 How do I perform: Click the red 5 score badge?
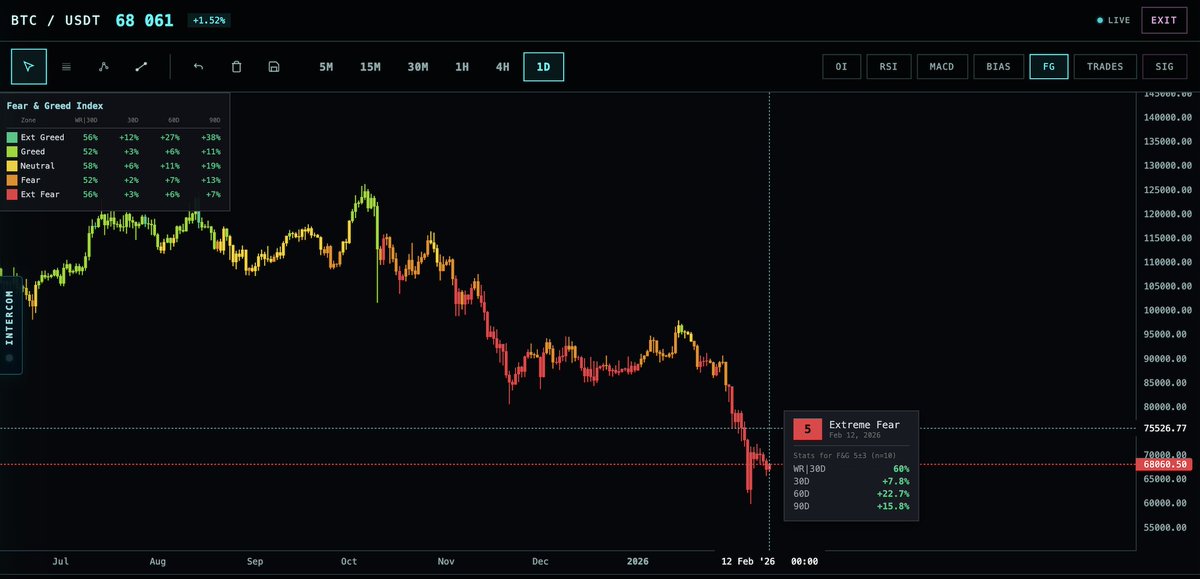(807, 429)
